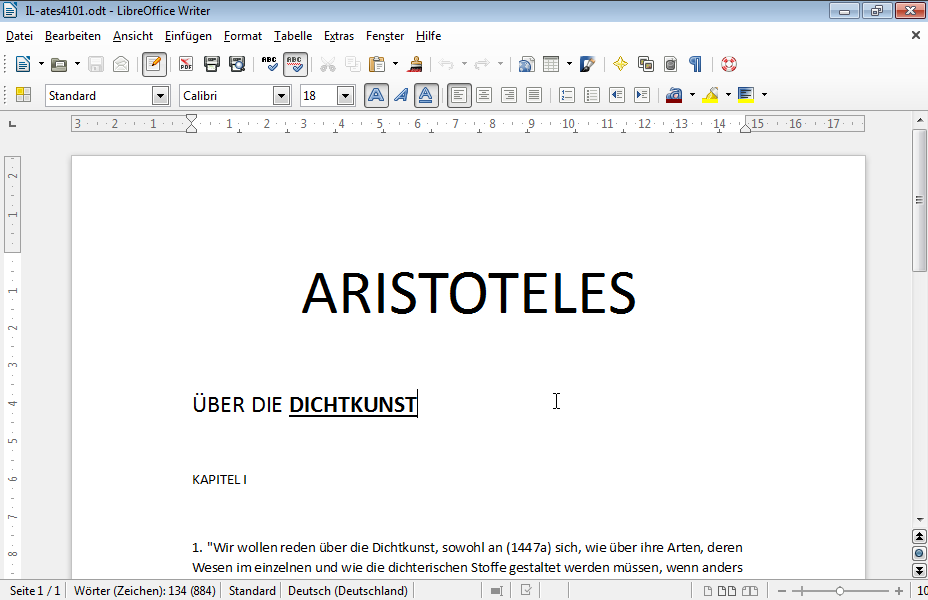Open the Format menu
928x600 pixels.
(x=243, y=36)
